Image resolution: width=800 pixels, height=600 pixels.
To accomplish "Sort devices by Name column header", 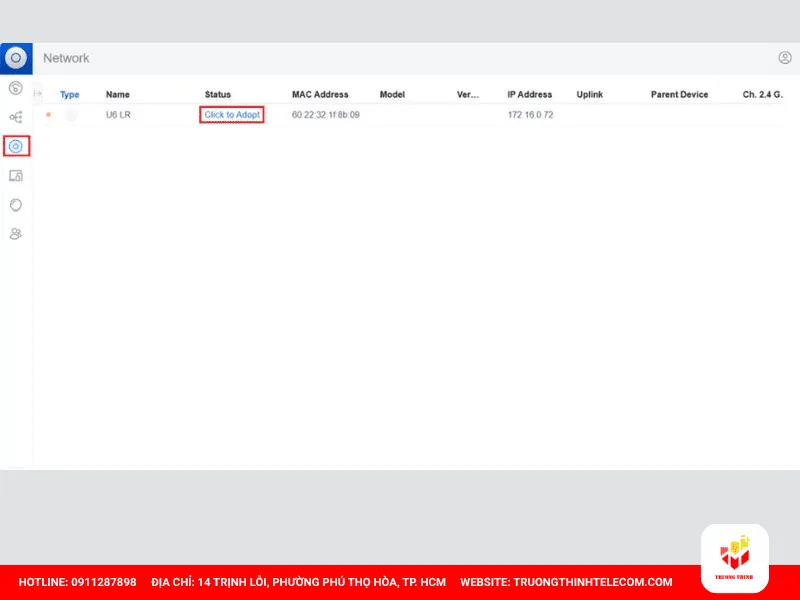I will coord(117,94).
